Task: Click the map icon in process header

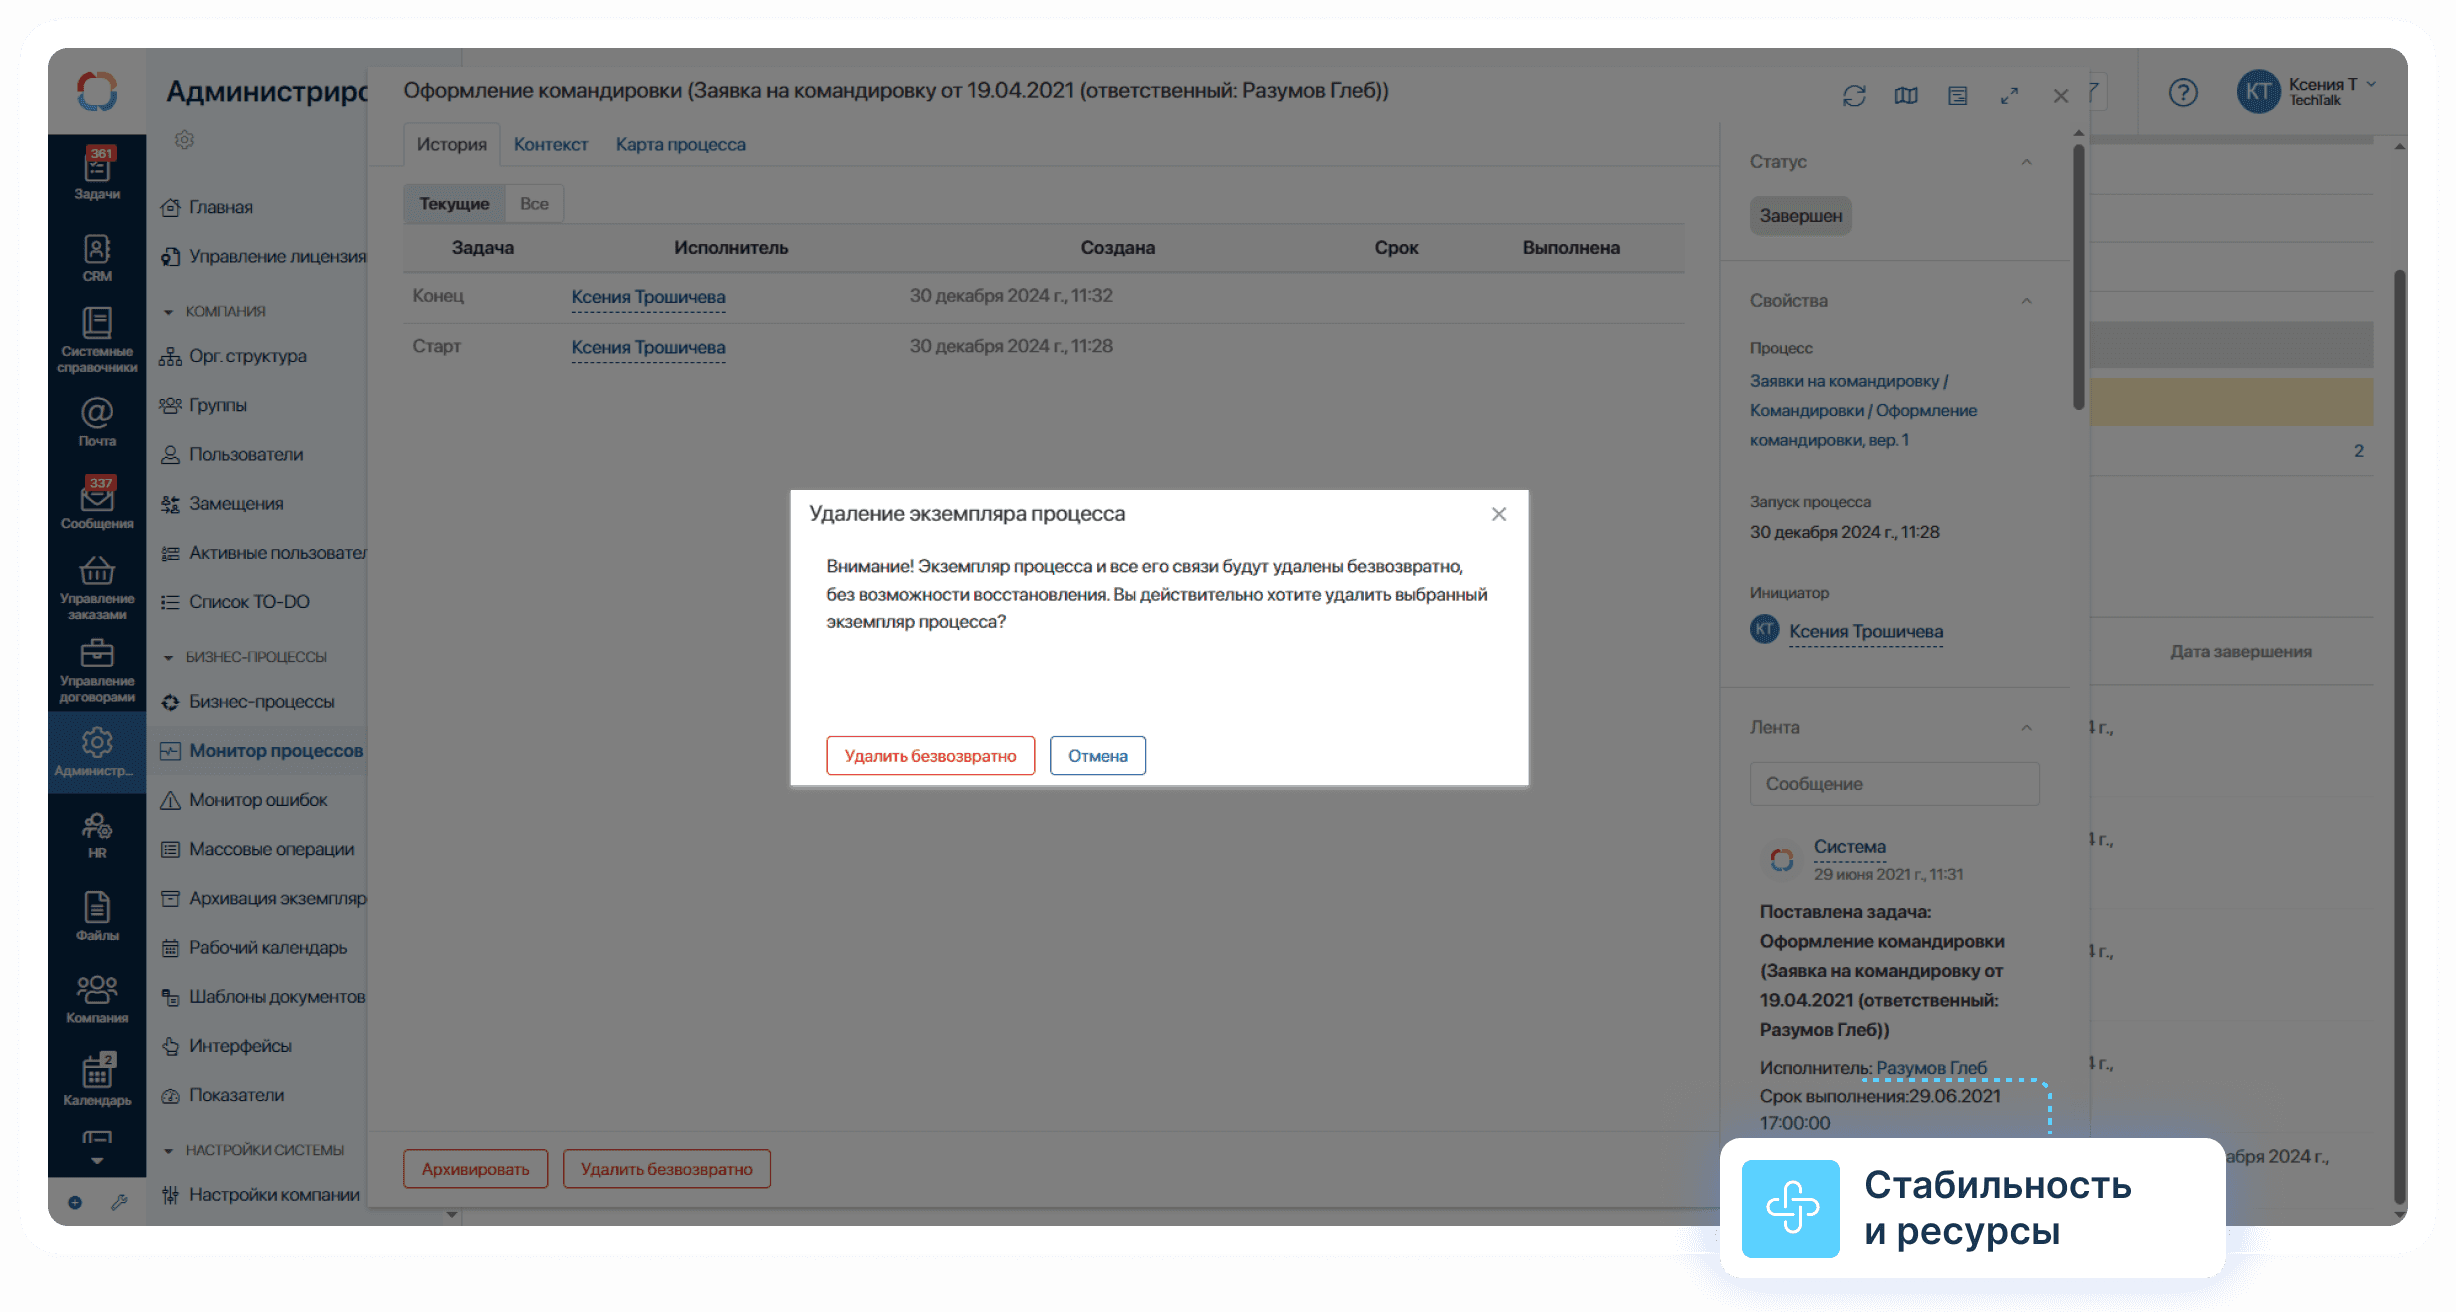Action: pyautogui.click(x=1906, y=96)
